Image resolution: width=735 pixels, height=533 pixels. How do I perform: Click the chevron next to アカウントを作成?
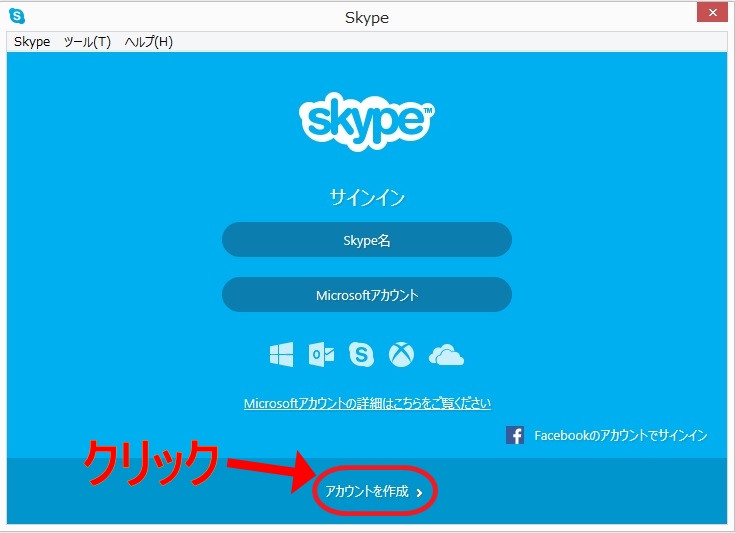pyautogui.click(x=420, y=493)
